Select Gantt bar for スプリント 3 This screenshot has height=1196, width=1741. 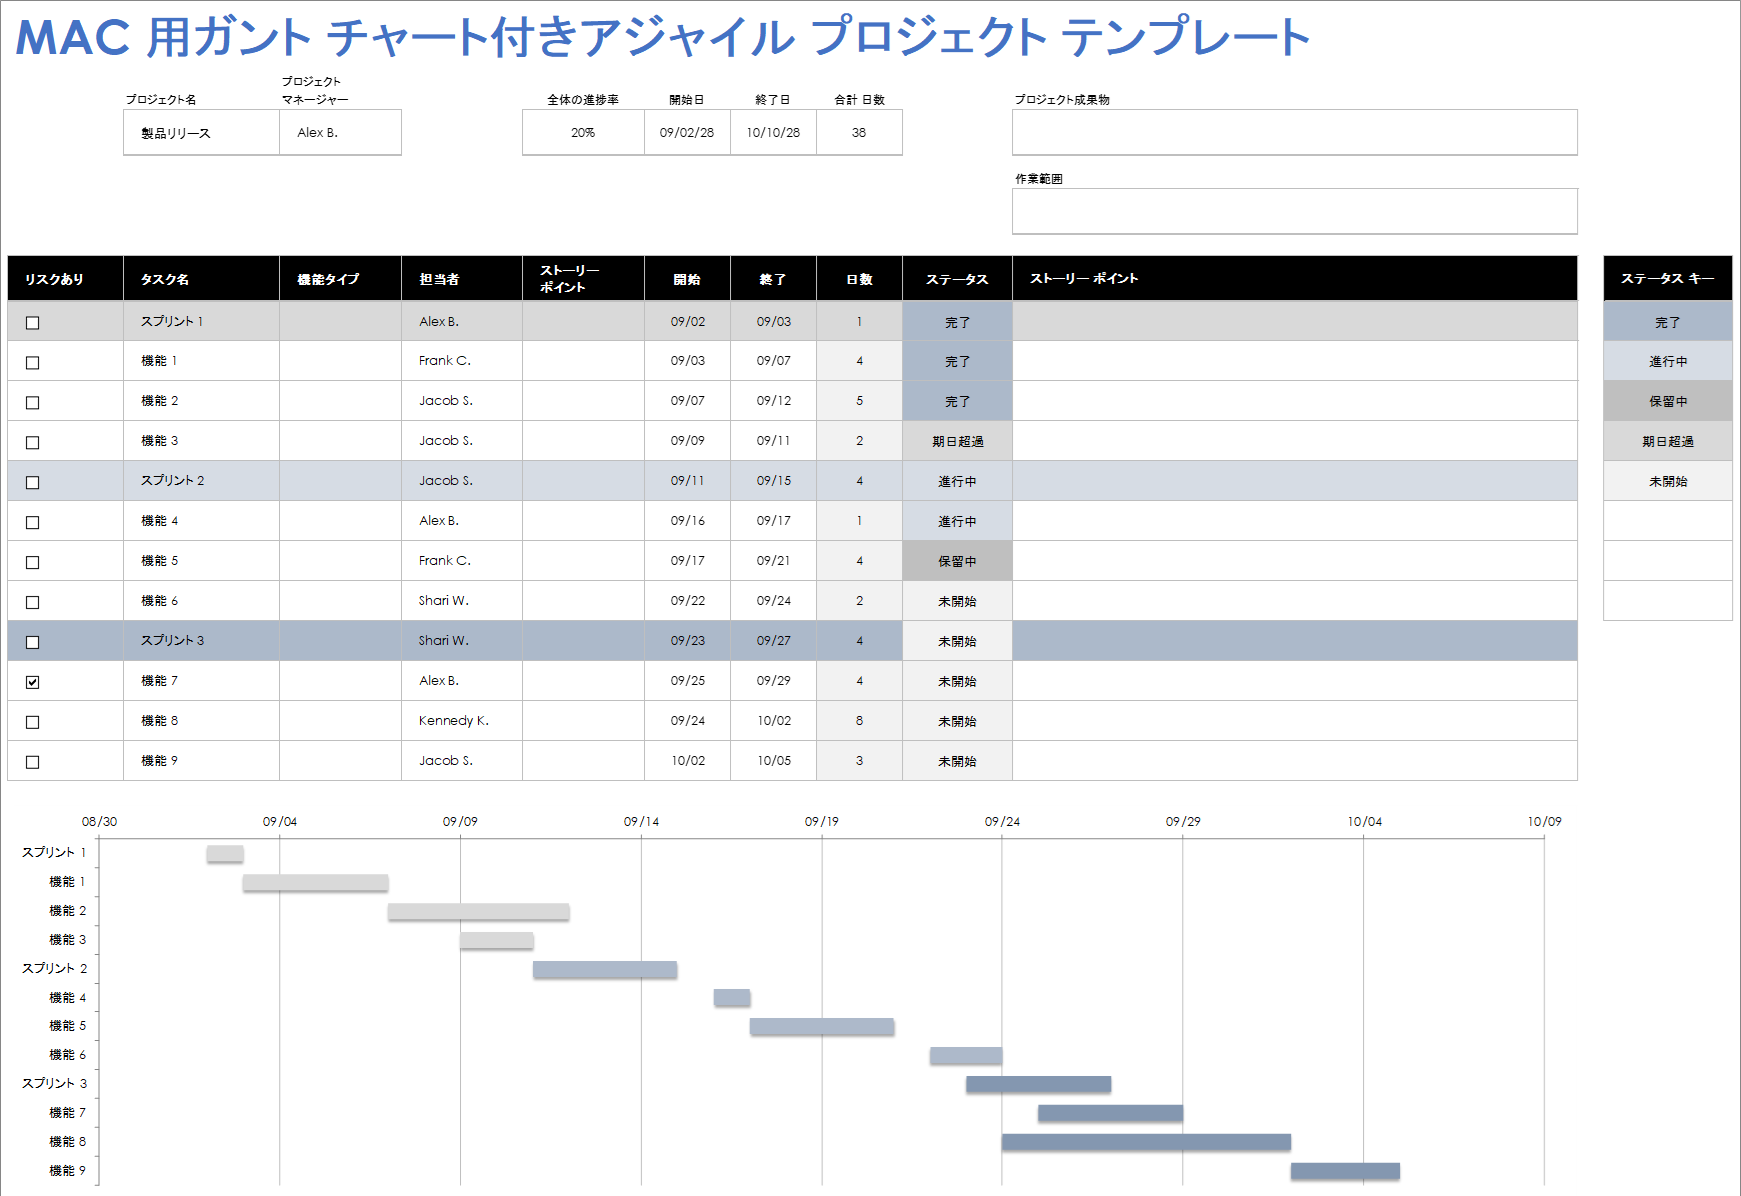click(1038, 1084)
